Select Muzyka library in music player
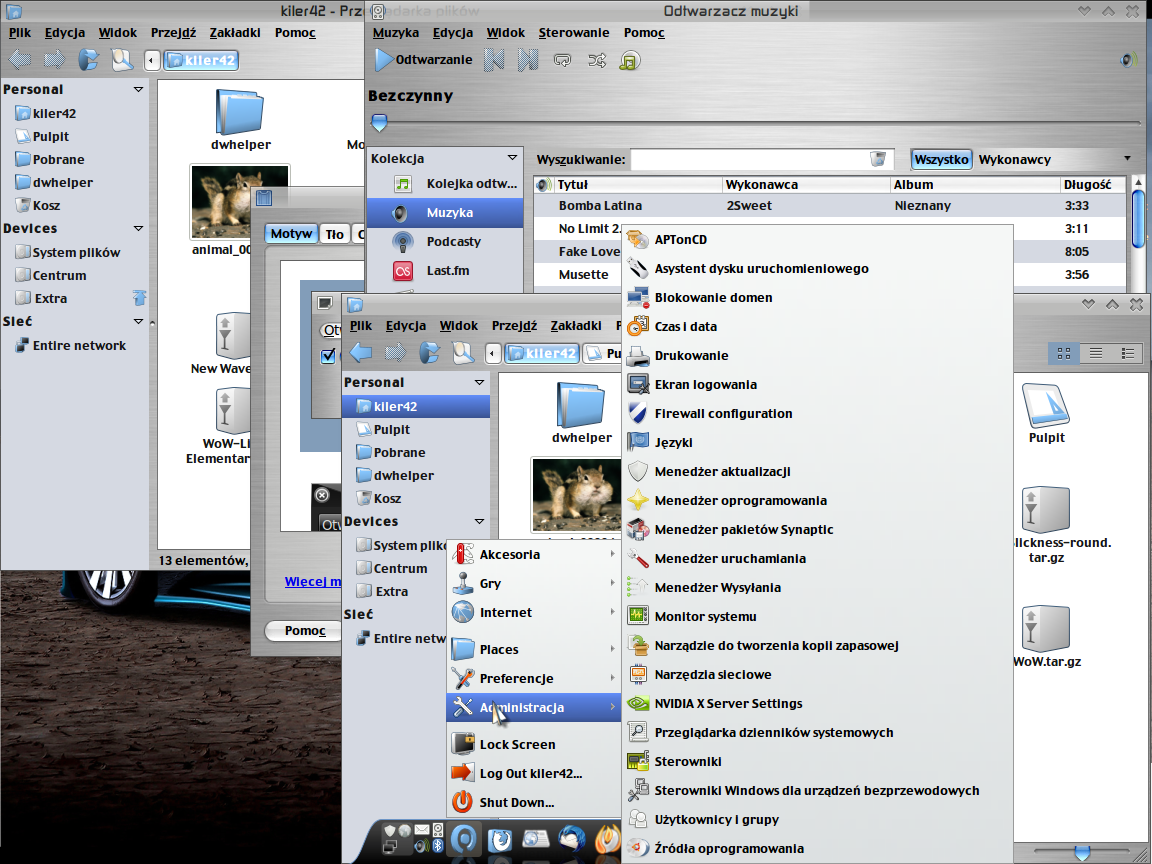The height and width of the screenshot is (864, 1152). [x=444, y=213]
